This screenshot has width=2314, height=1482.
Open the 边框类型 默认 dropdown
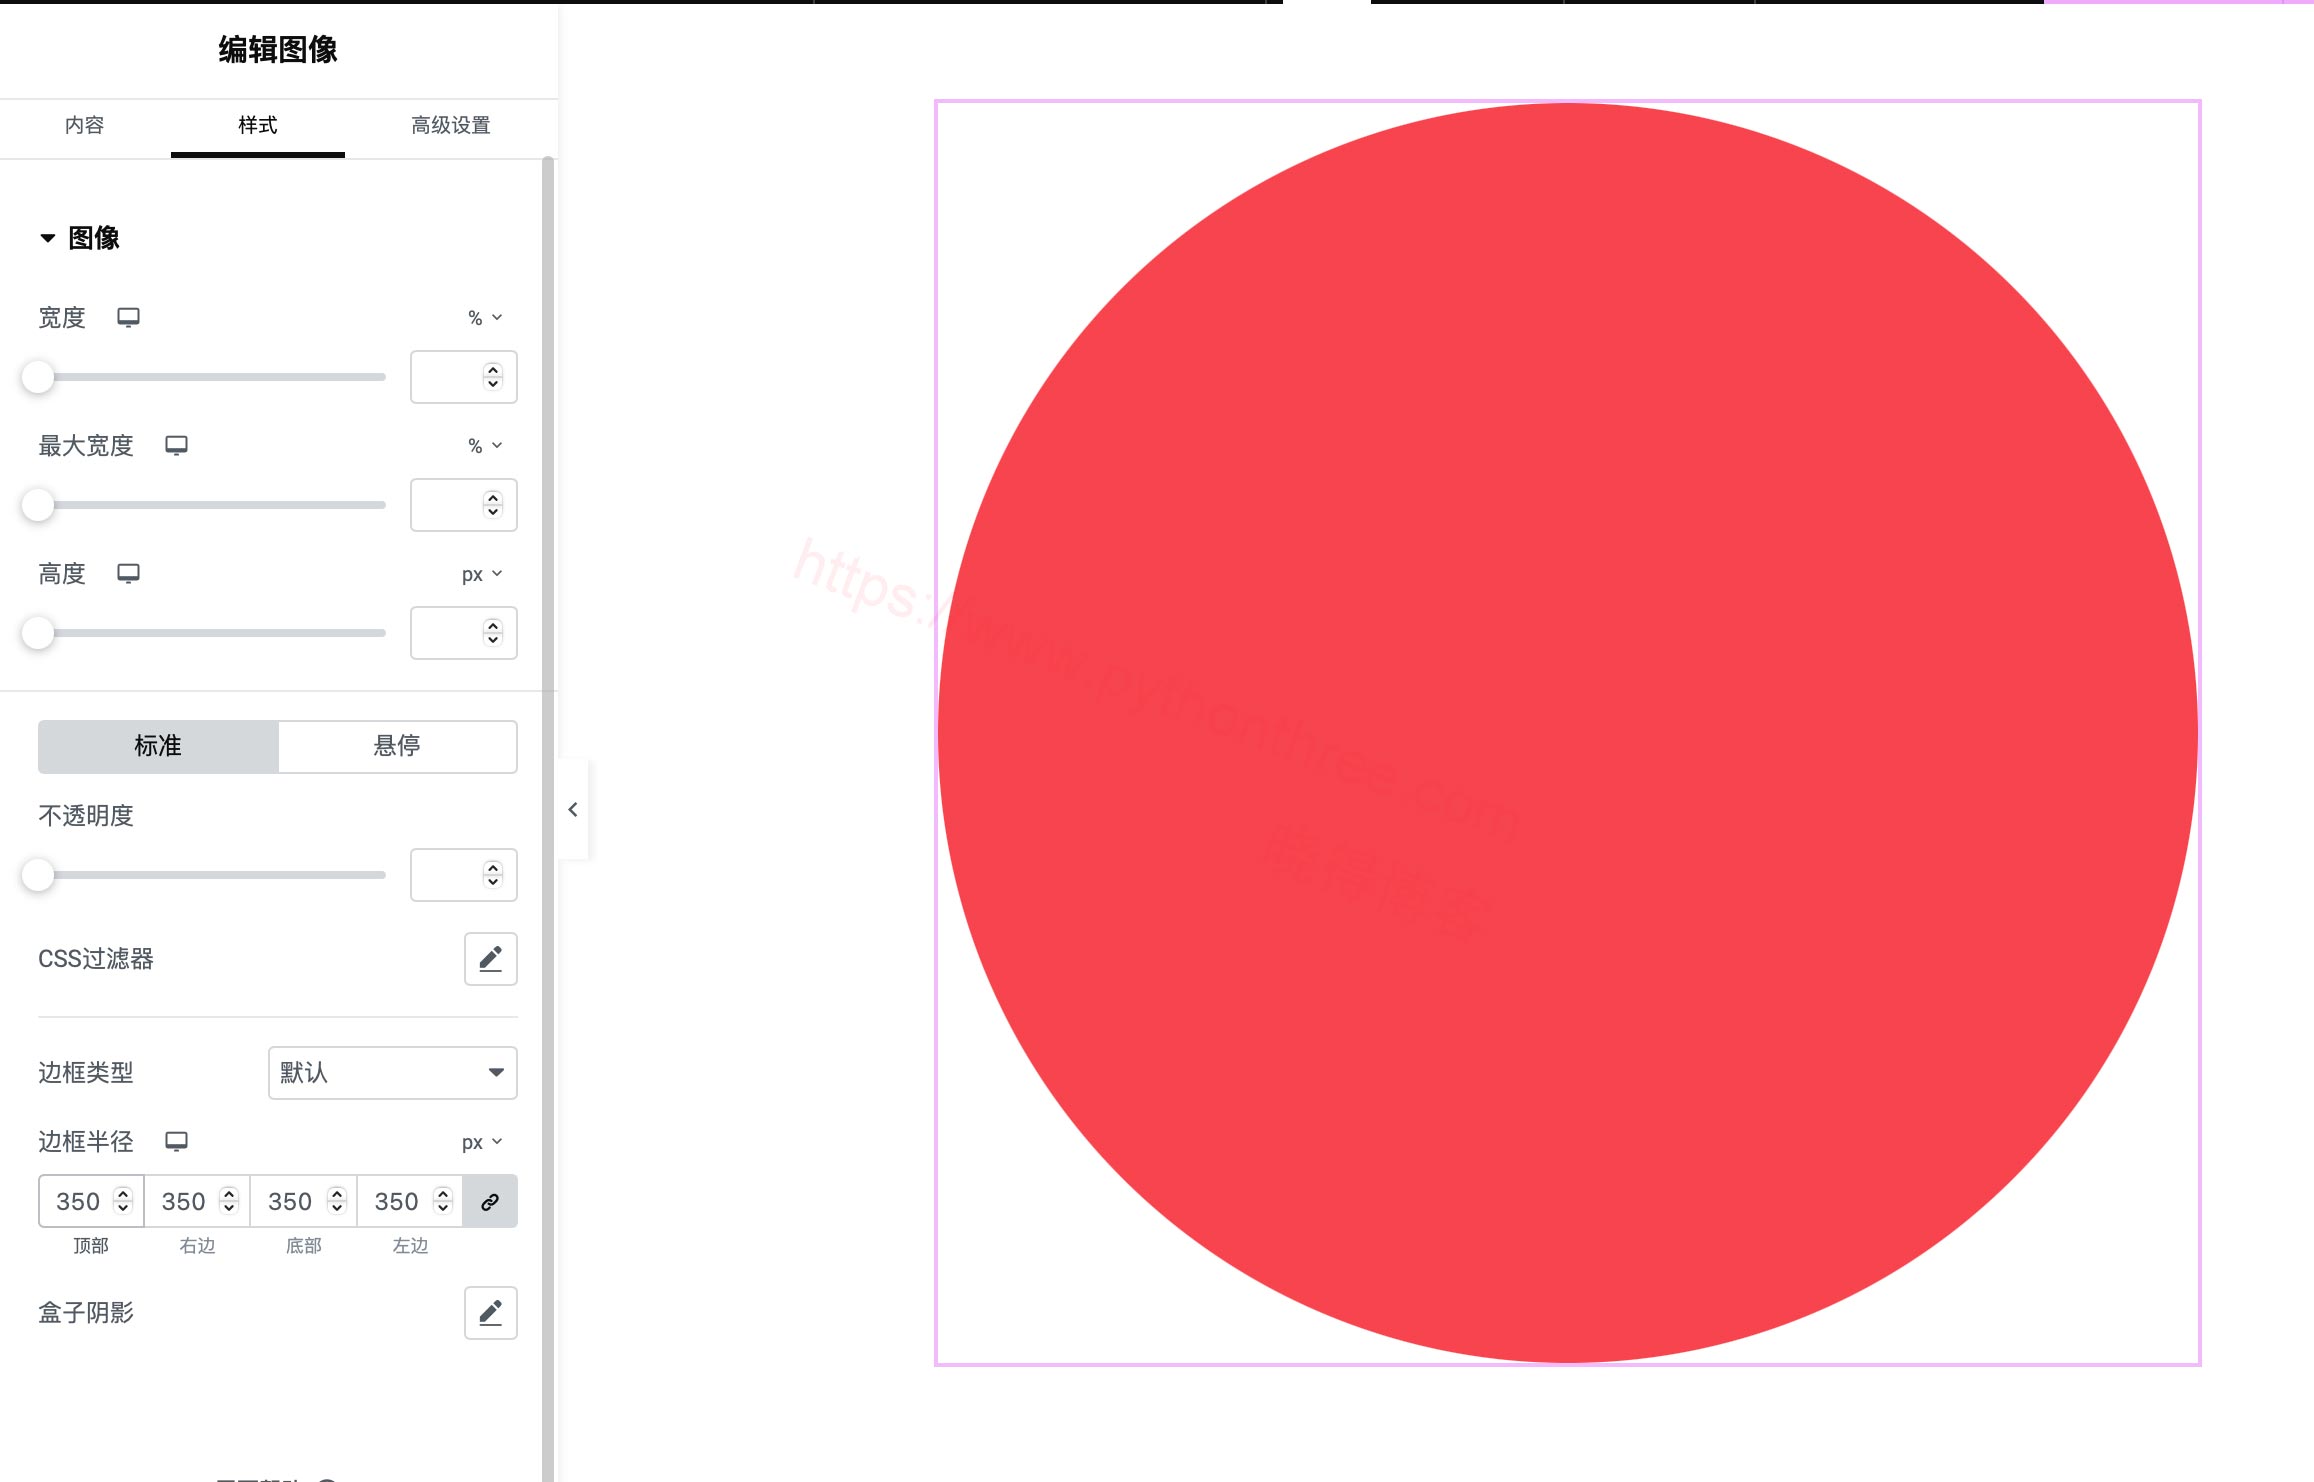coord(392,1073)
